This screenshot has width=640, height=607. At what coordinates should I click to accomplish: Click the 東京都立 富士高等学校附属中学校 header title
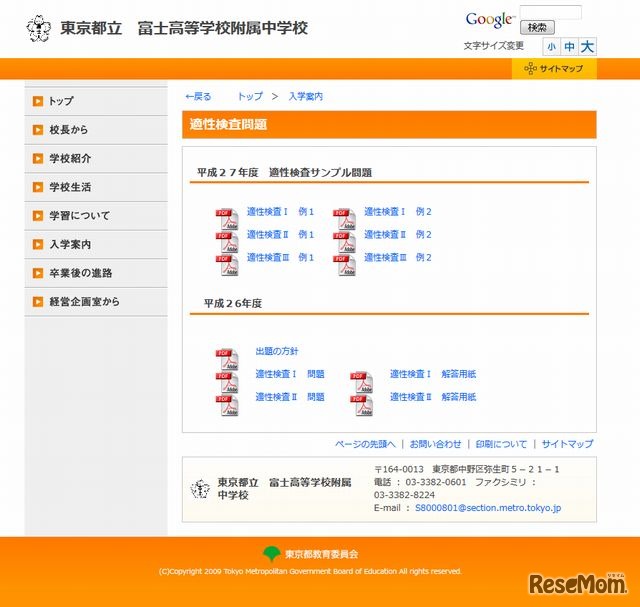click(x=184, y=28)
